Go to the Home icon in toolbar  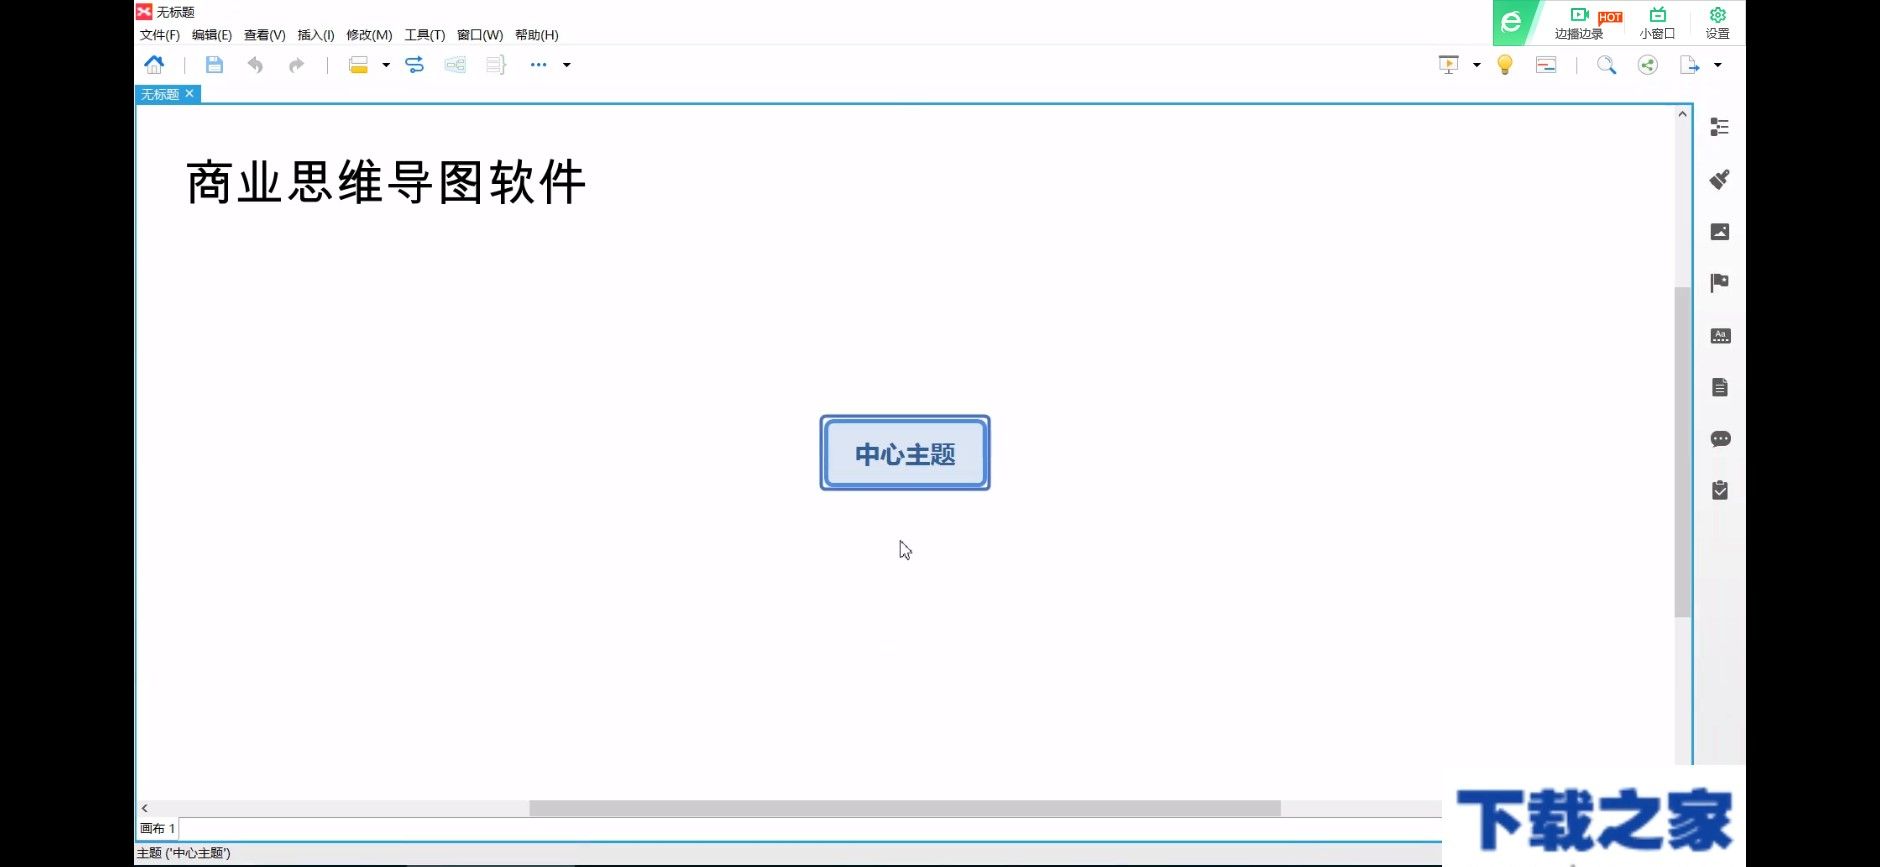[x=154, y=65]
